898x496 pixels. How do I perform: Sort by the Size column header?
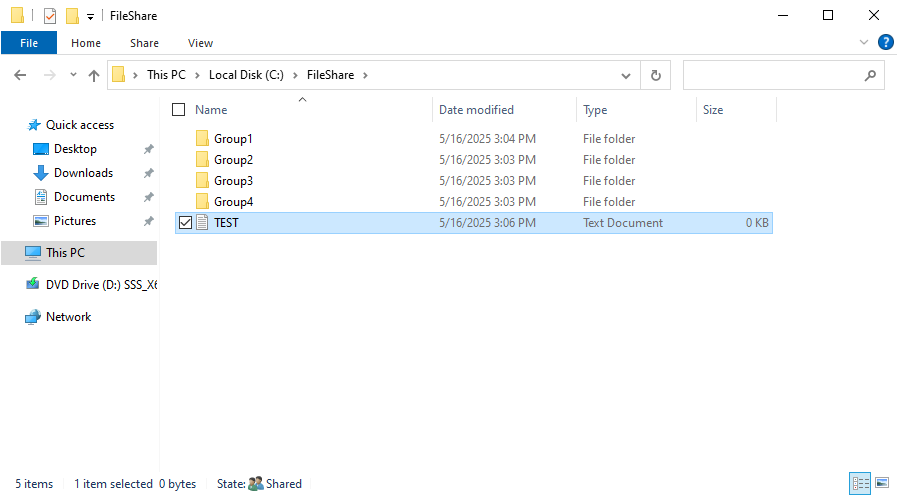pos(713,110)
